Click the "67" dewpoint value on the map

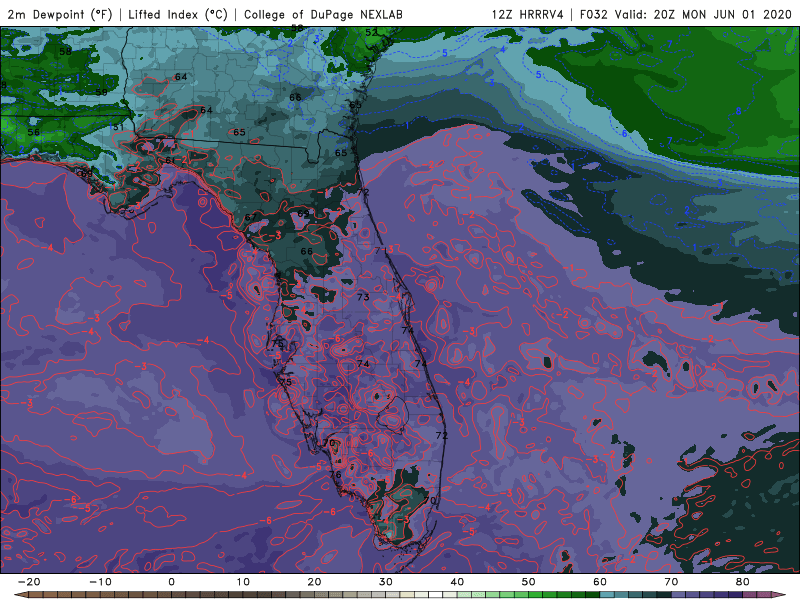coord(251,217)
